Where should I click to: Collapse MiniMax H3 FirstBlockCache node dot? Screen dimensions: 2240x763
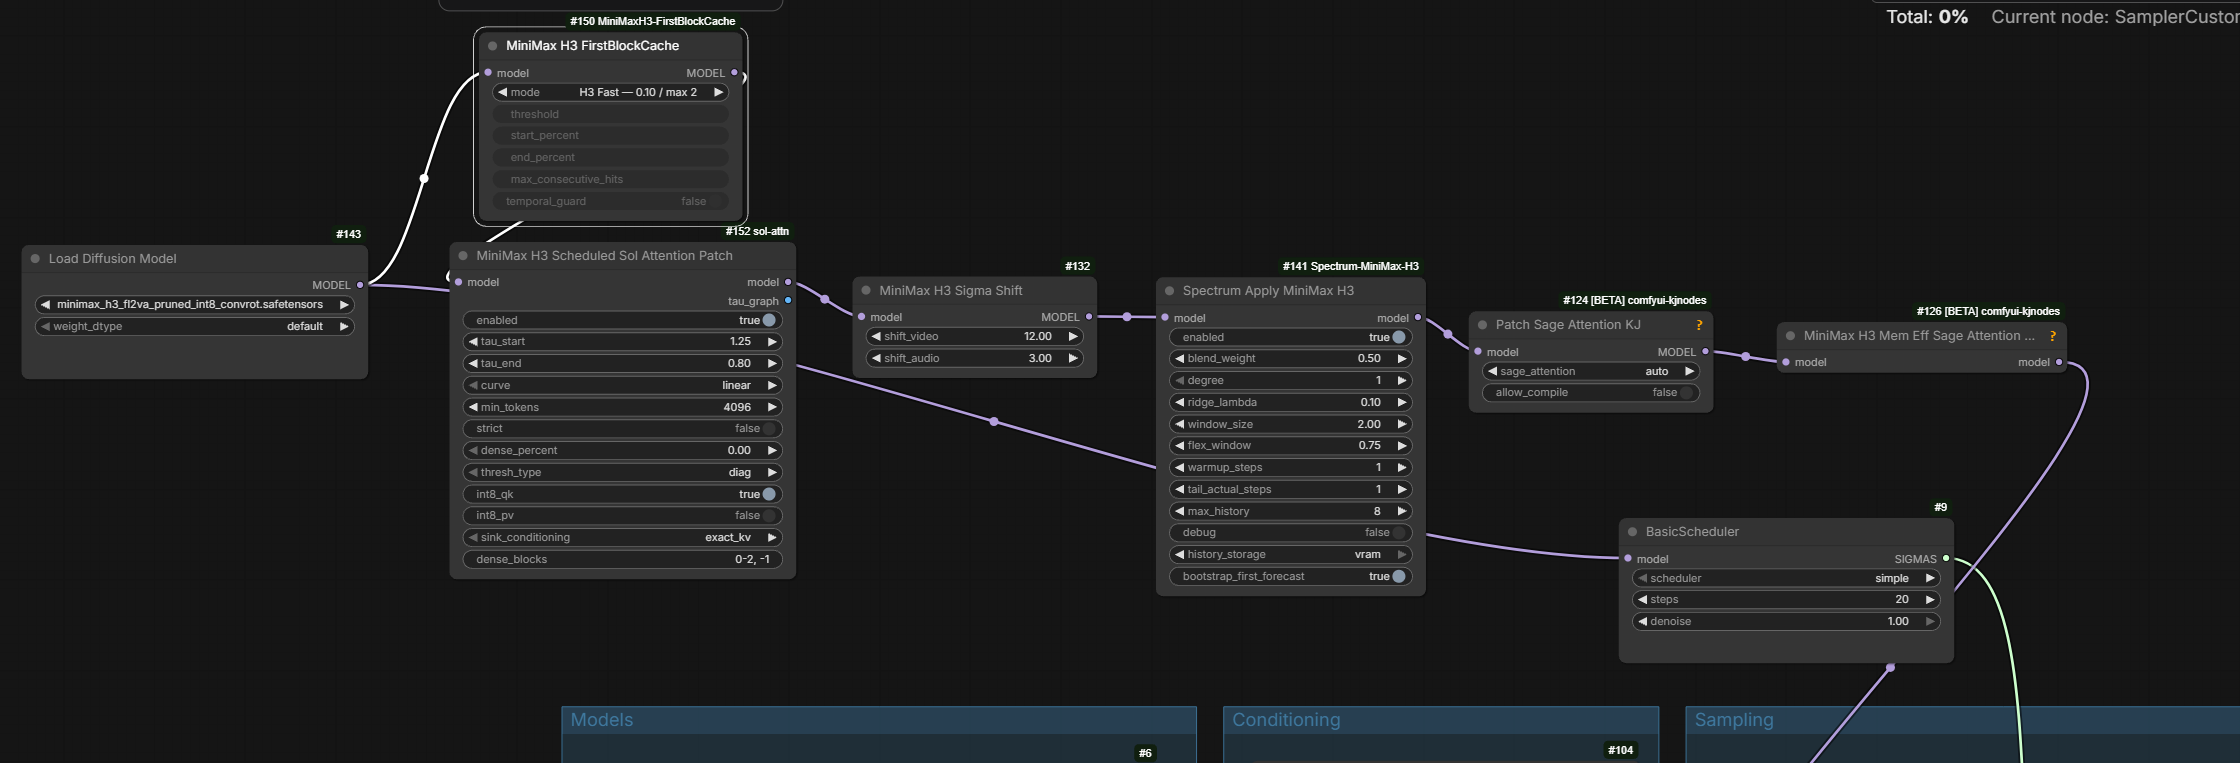click(492, 46)
